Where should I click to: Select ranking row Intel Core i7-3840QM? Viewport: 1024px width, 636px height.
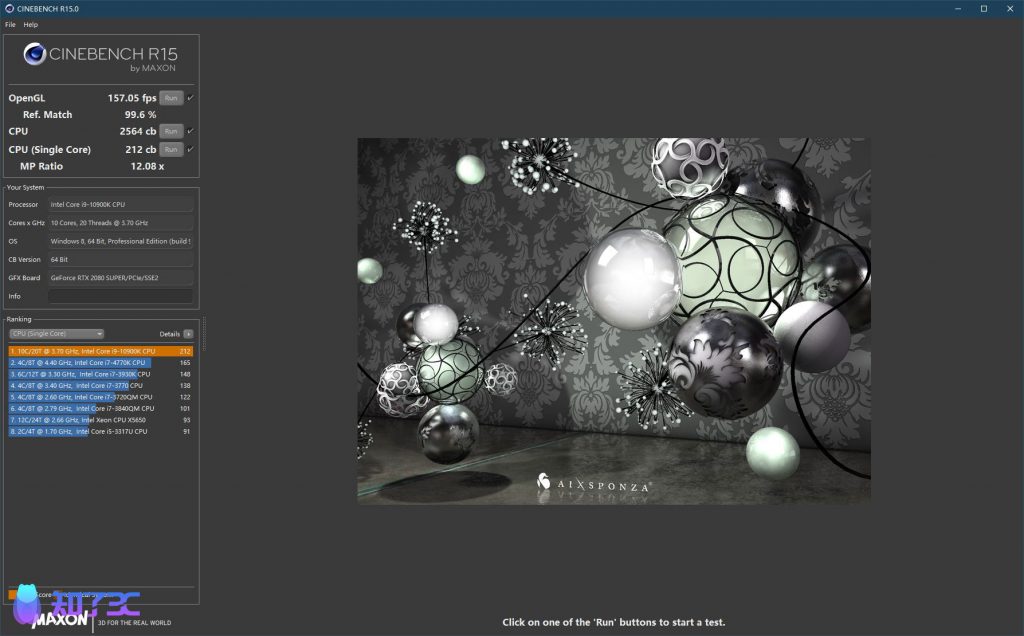(x=101, y=409)
